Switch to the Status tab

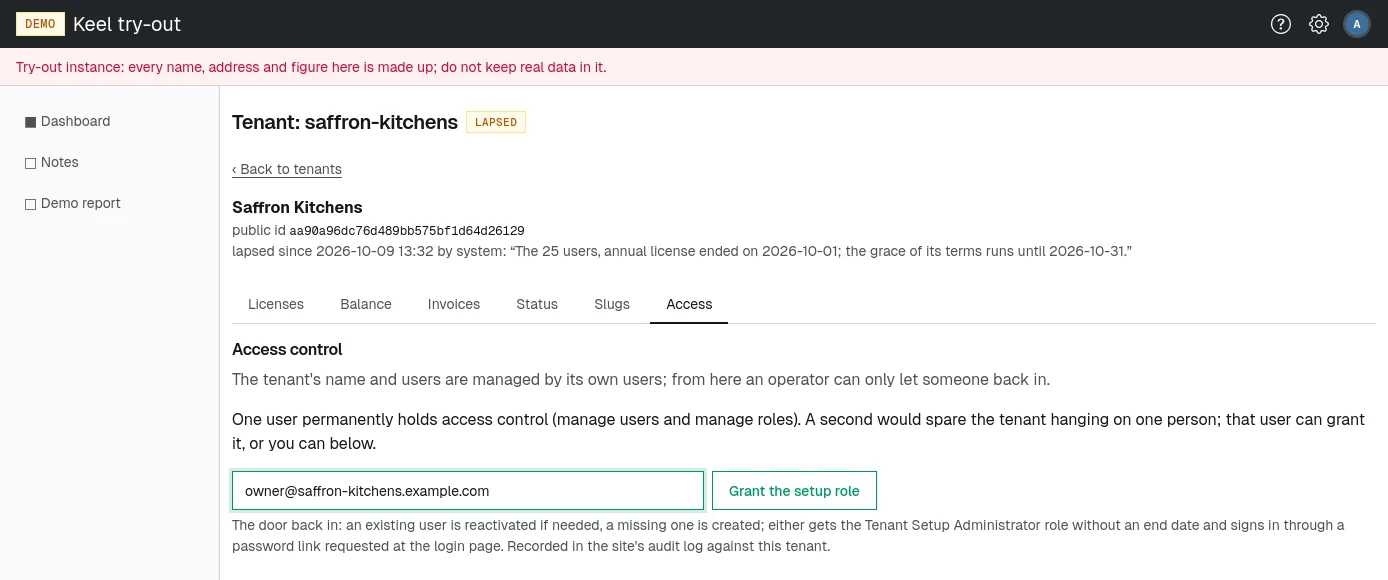pos(537,304)
